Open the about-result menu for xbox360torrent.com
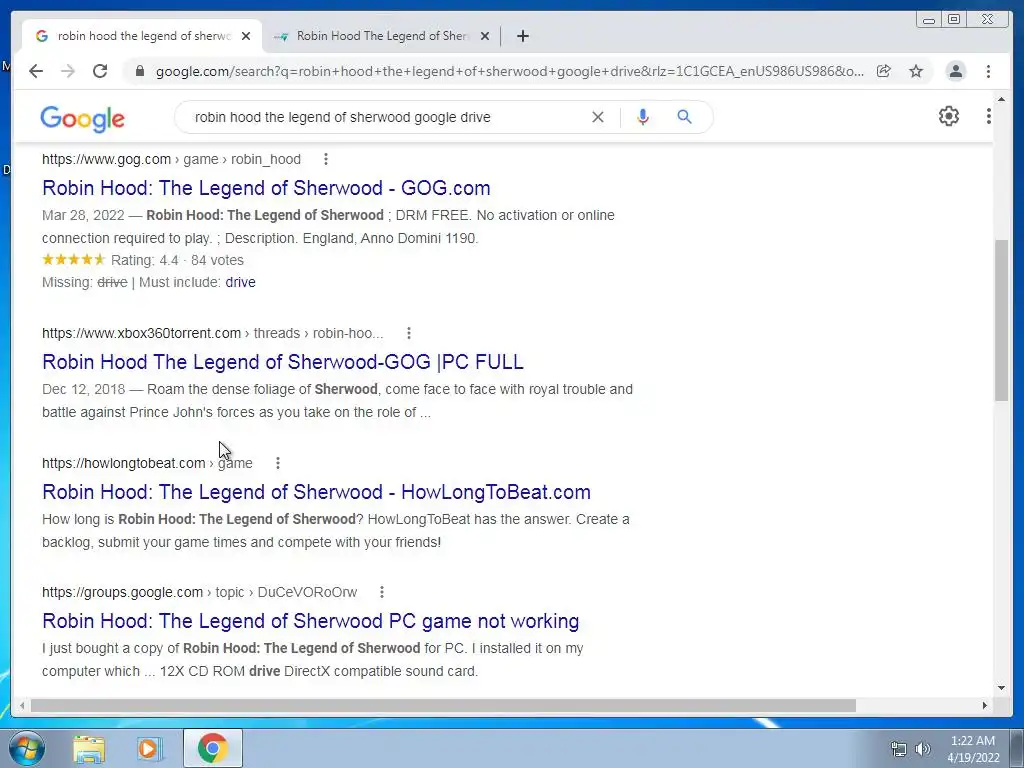Screen dimensions: 1024x768 [x=409, y=333]
